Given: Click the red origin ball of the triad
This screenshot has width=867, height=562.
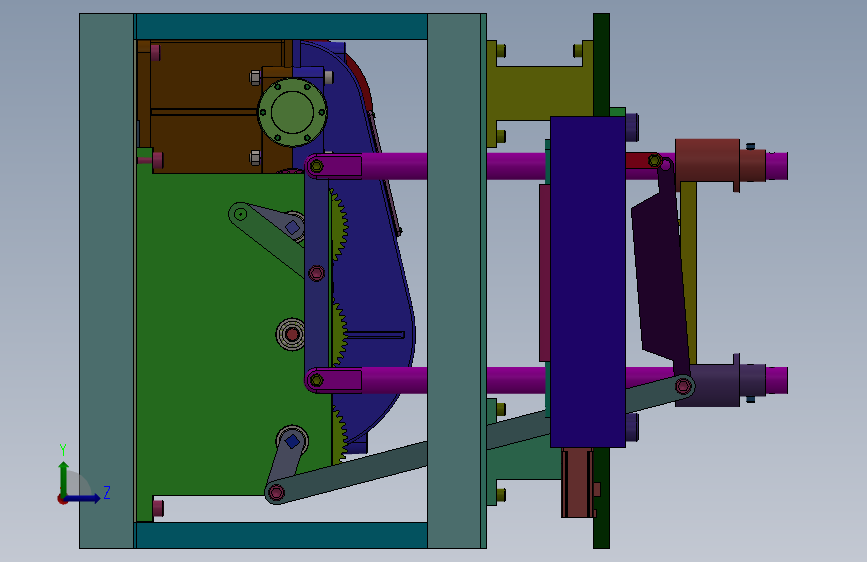Looking at the screenshot, I should click(62, 499).
